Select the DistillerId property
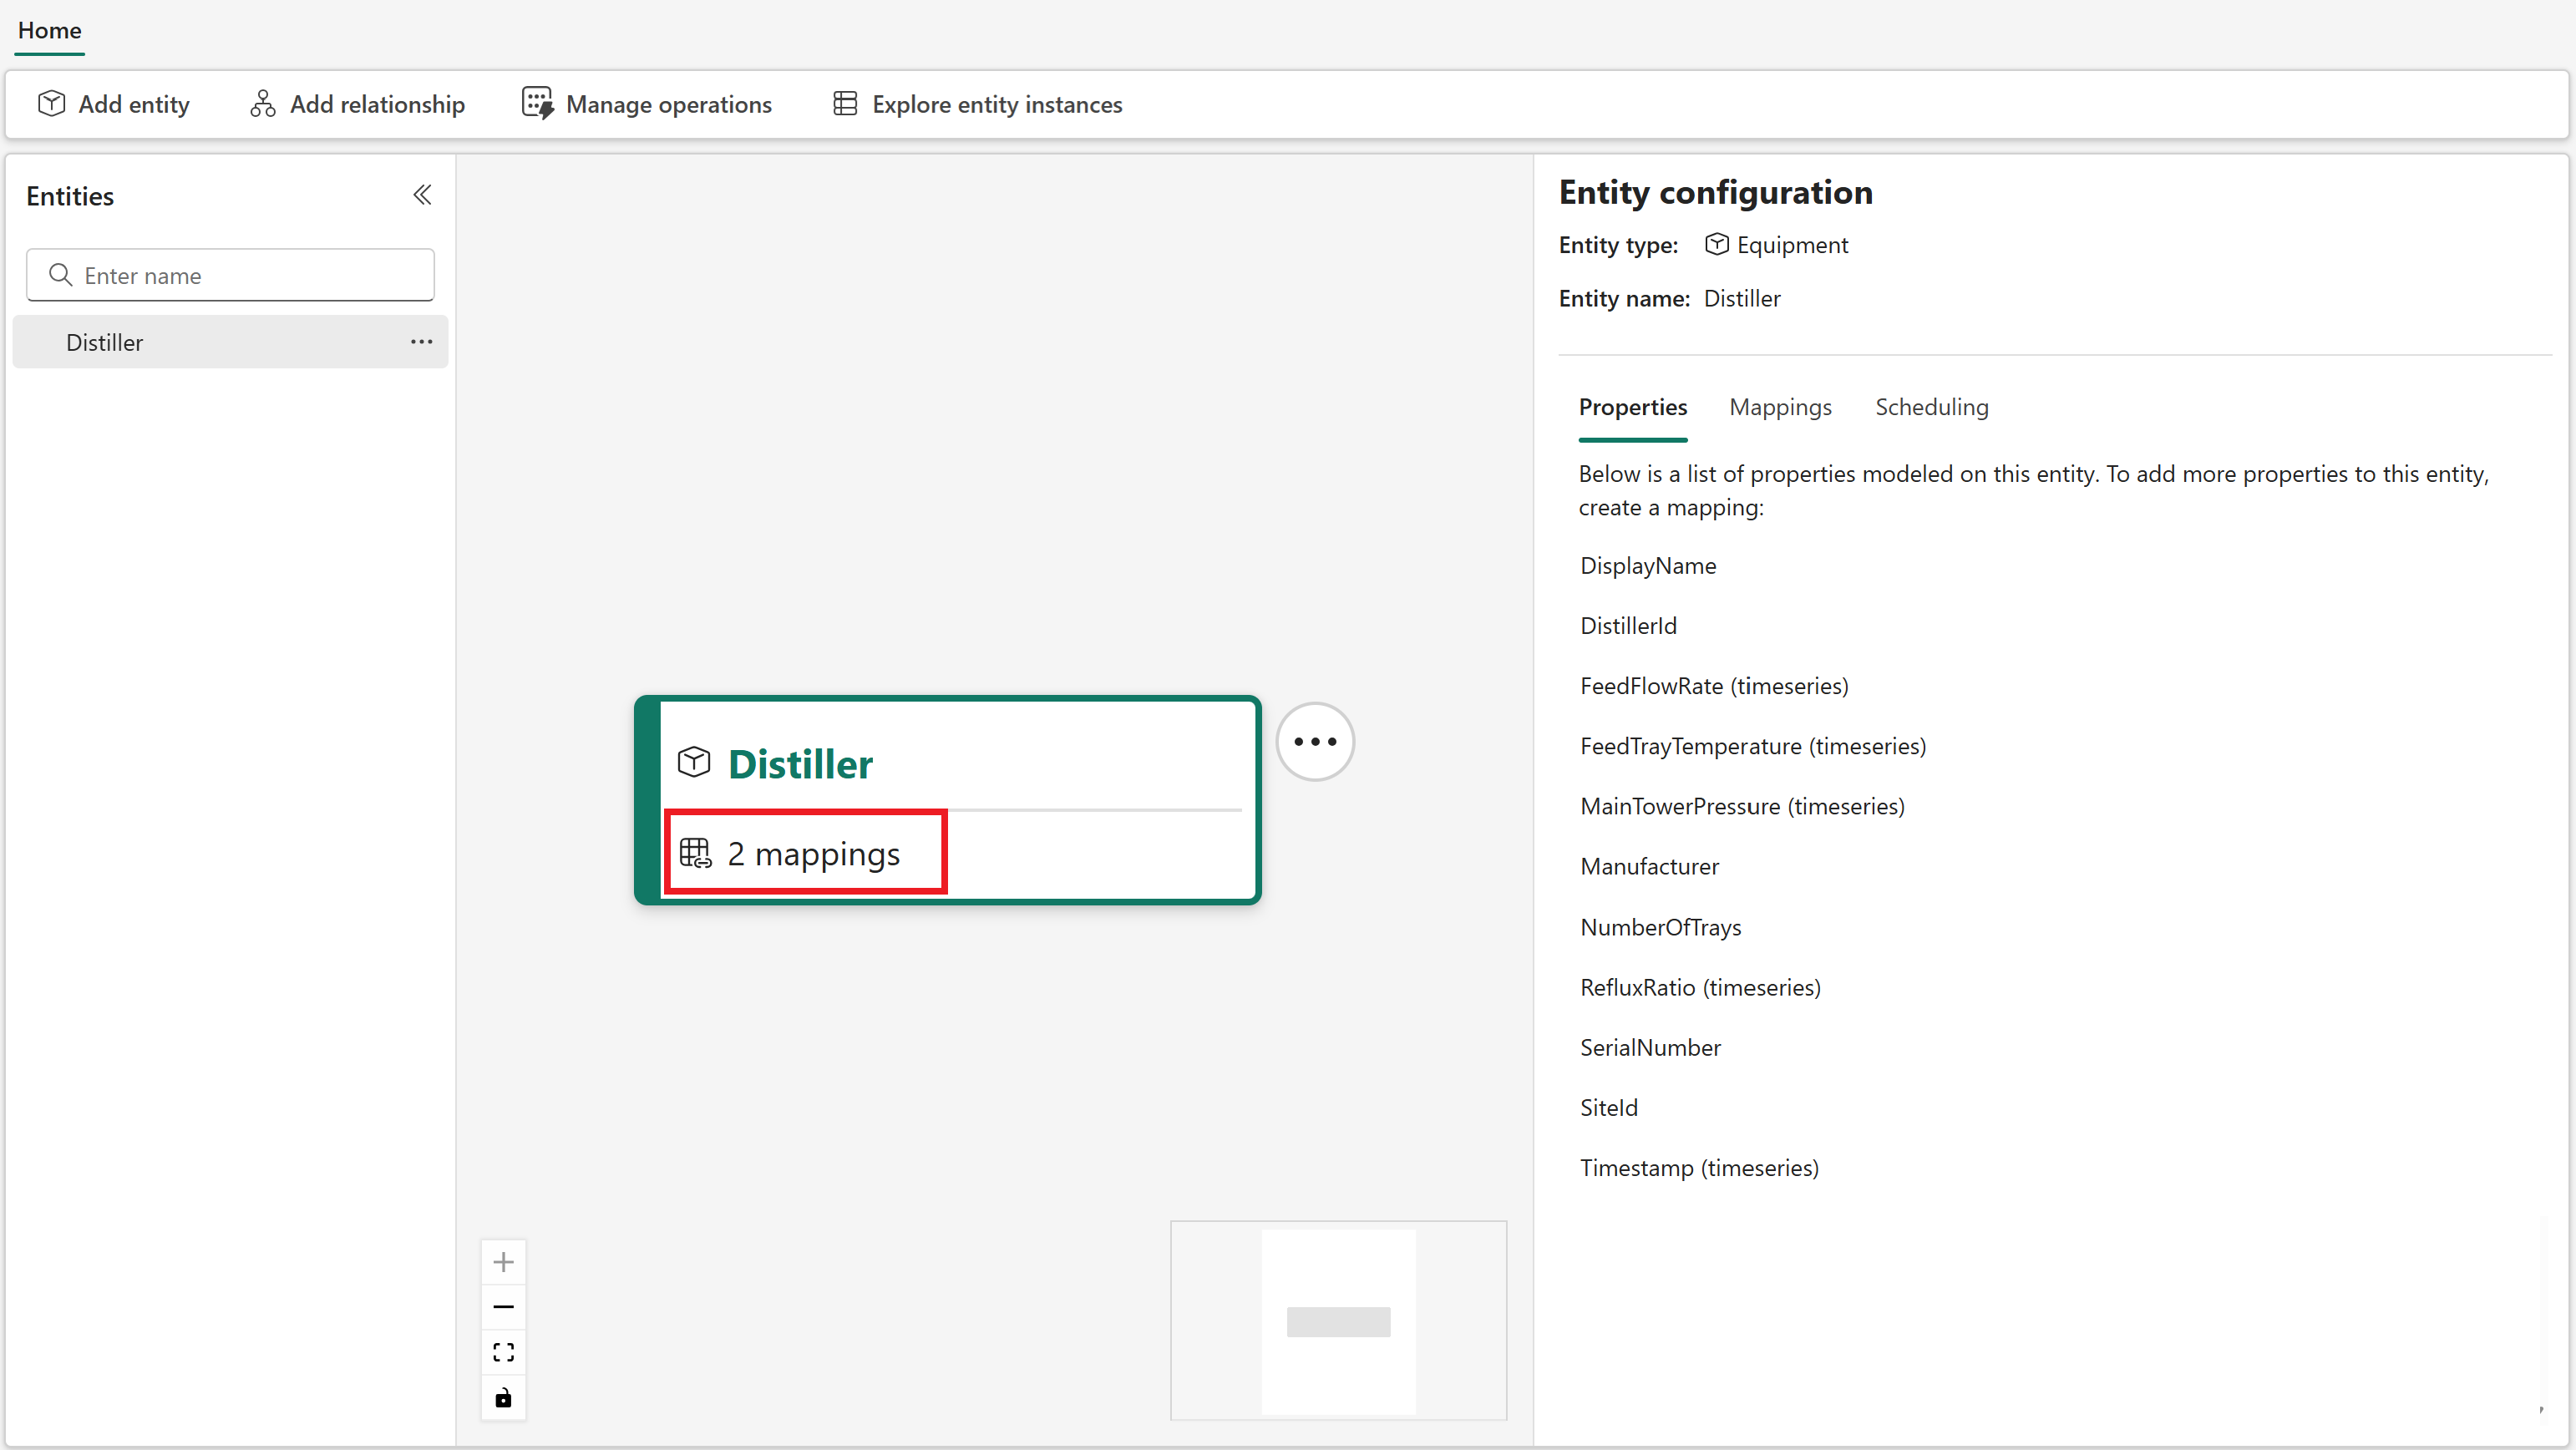 click(1628, 626)
